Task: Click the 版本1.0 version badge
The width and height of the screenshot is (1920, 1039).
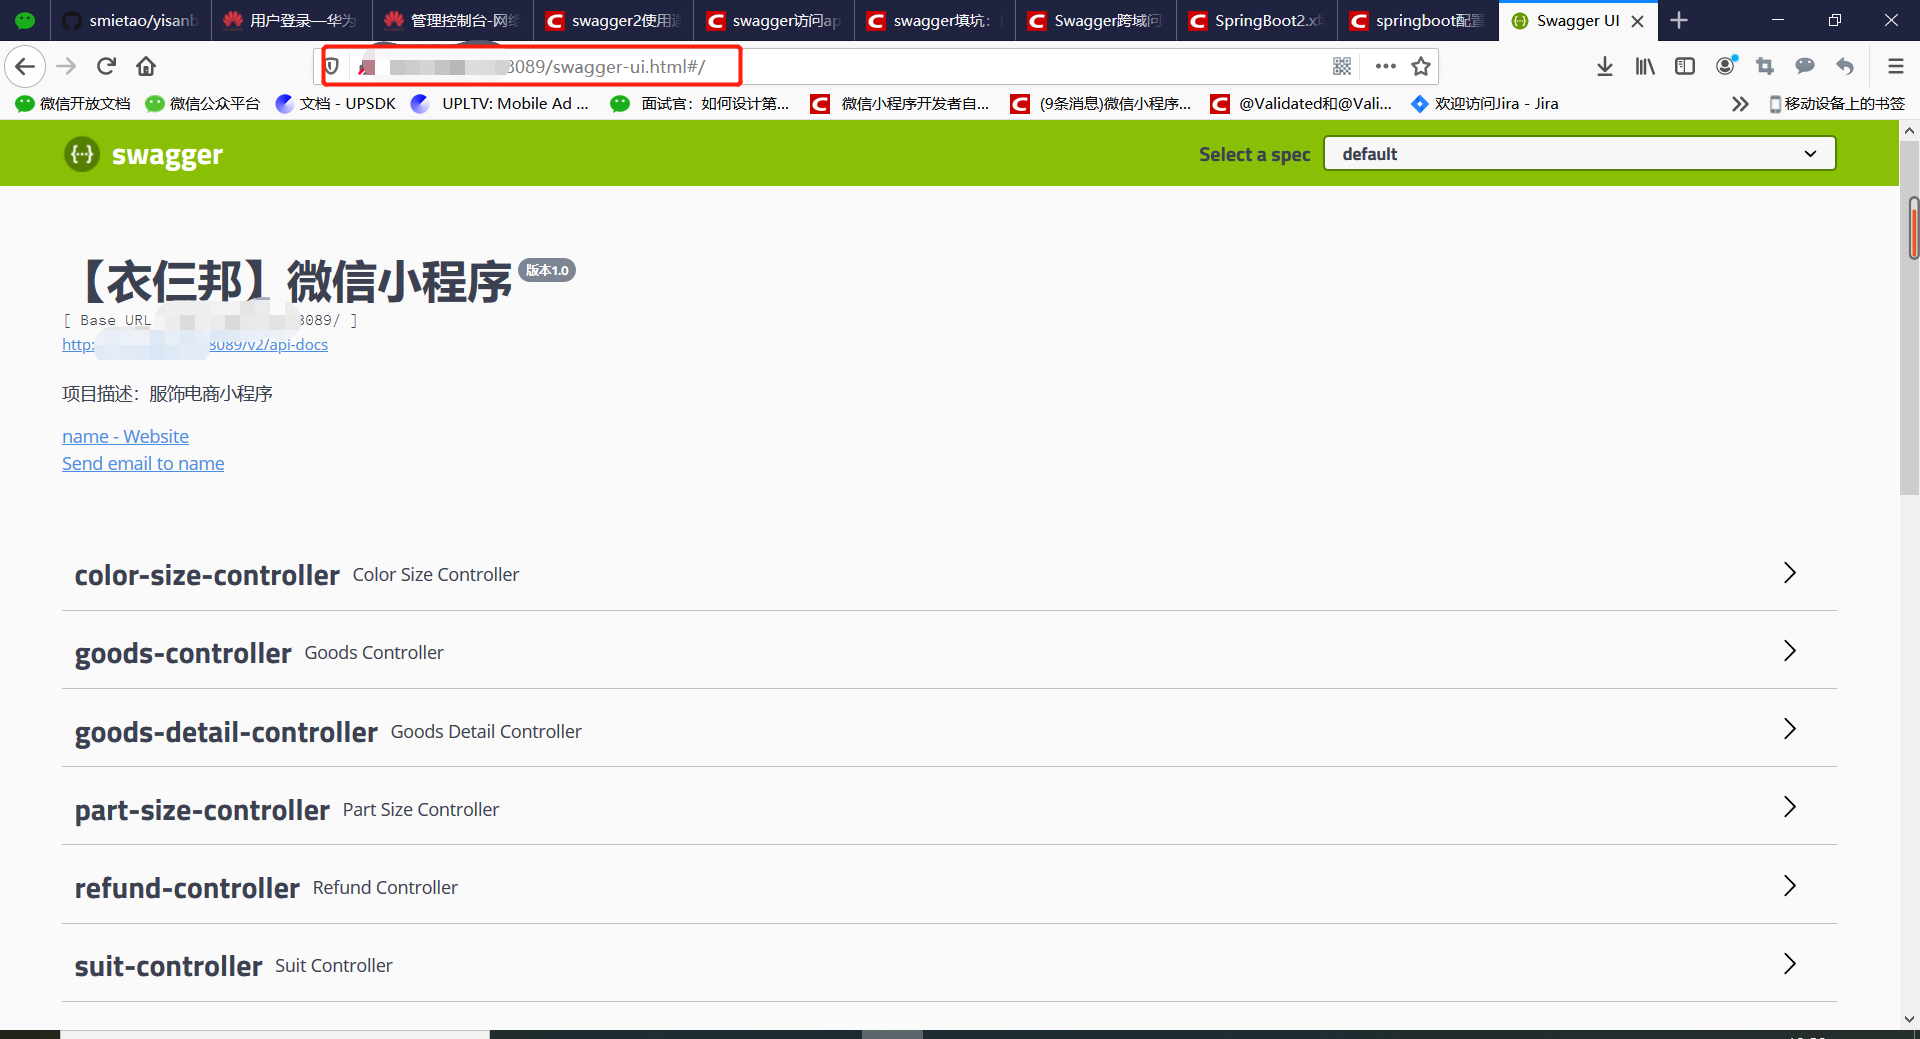Action: coord(547,270)
